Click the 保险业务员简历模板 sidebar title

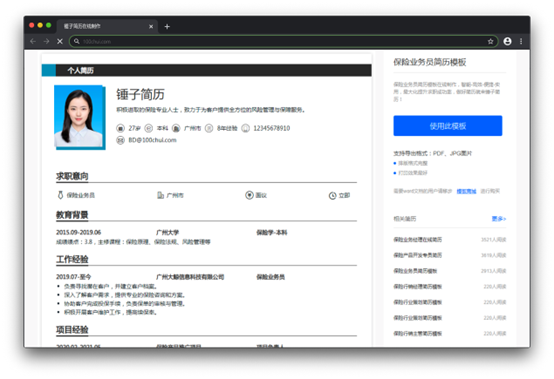(430, 62)
